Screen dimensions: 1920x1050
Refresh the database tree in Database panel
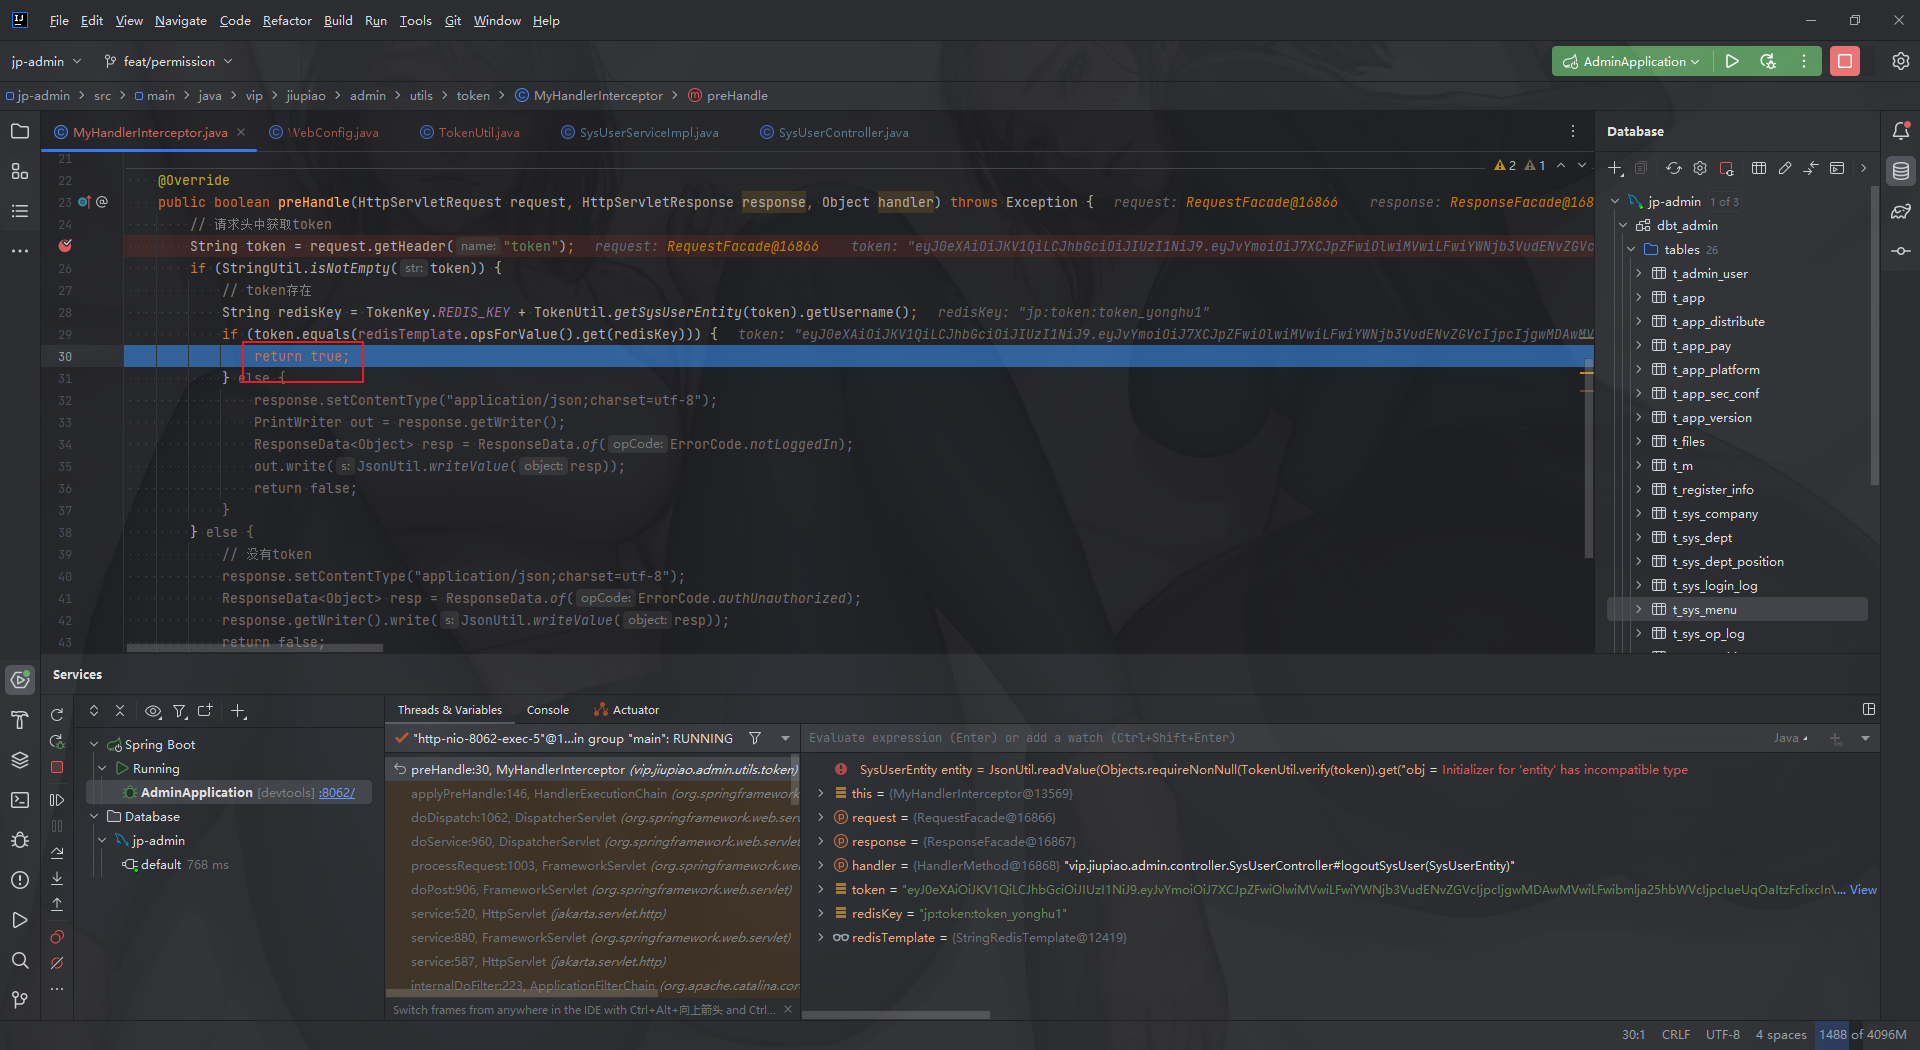pos(1674,168)
